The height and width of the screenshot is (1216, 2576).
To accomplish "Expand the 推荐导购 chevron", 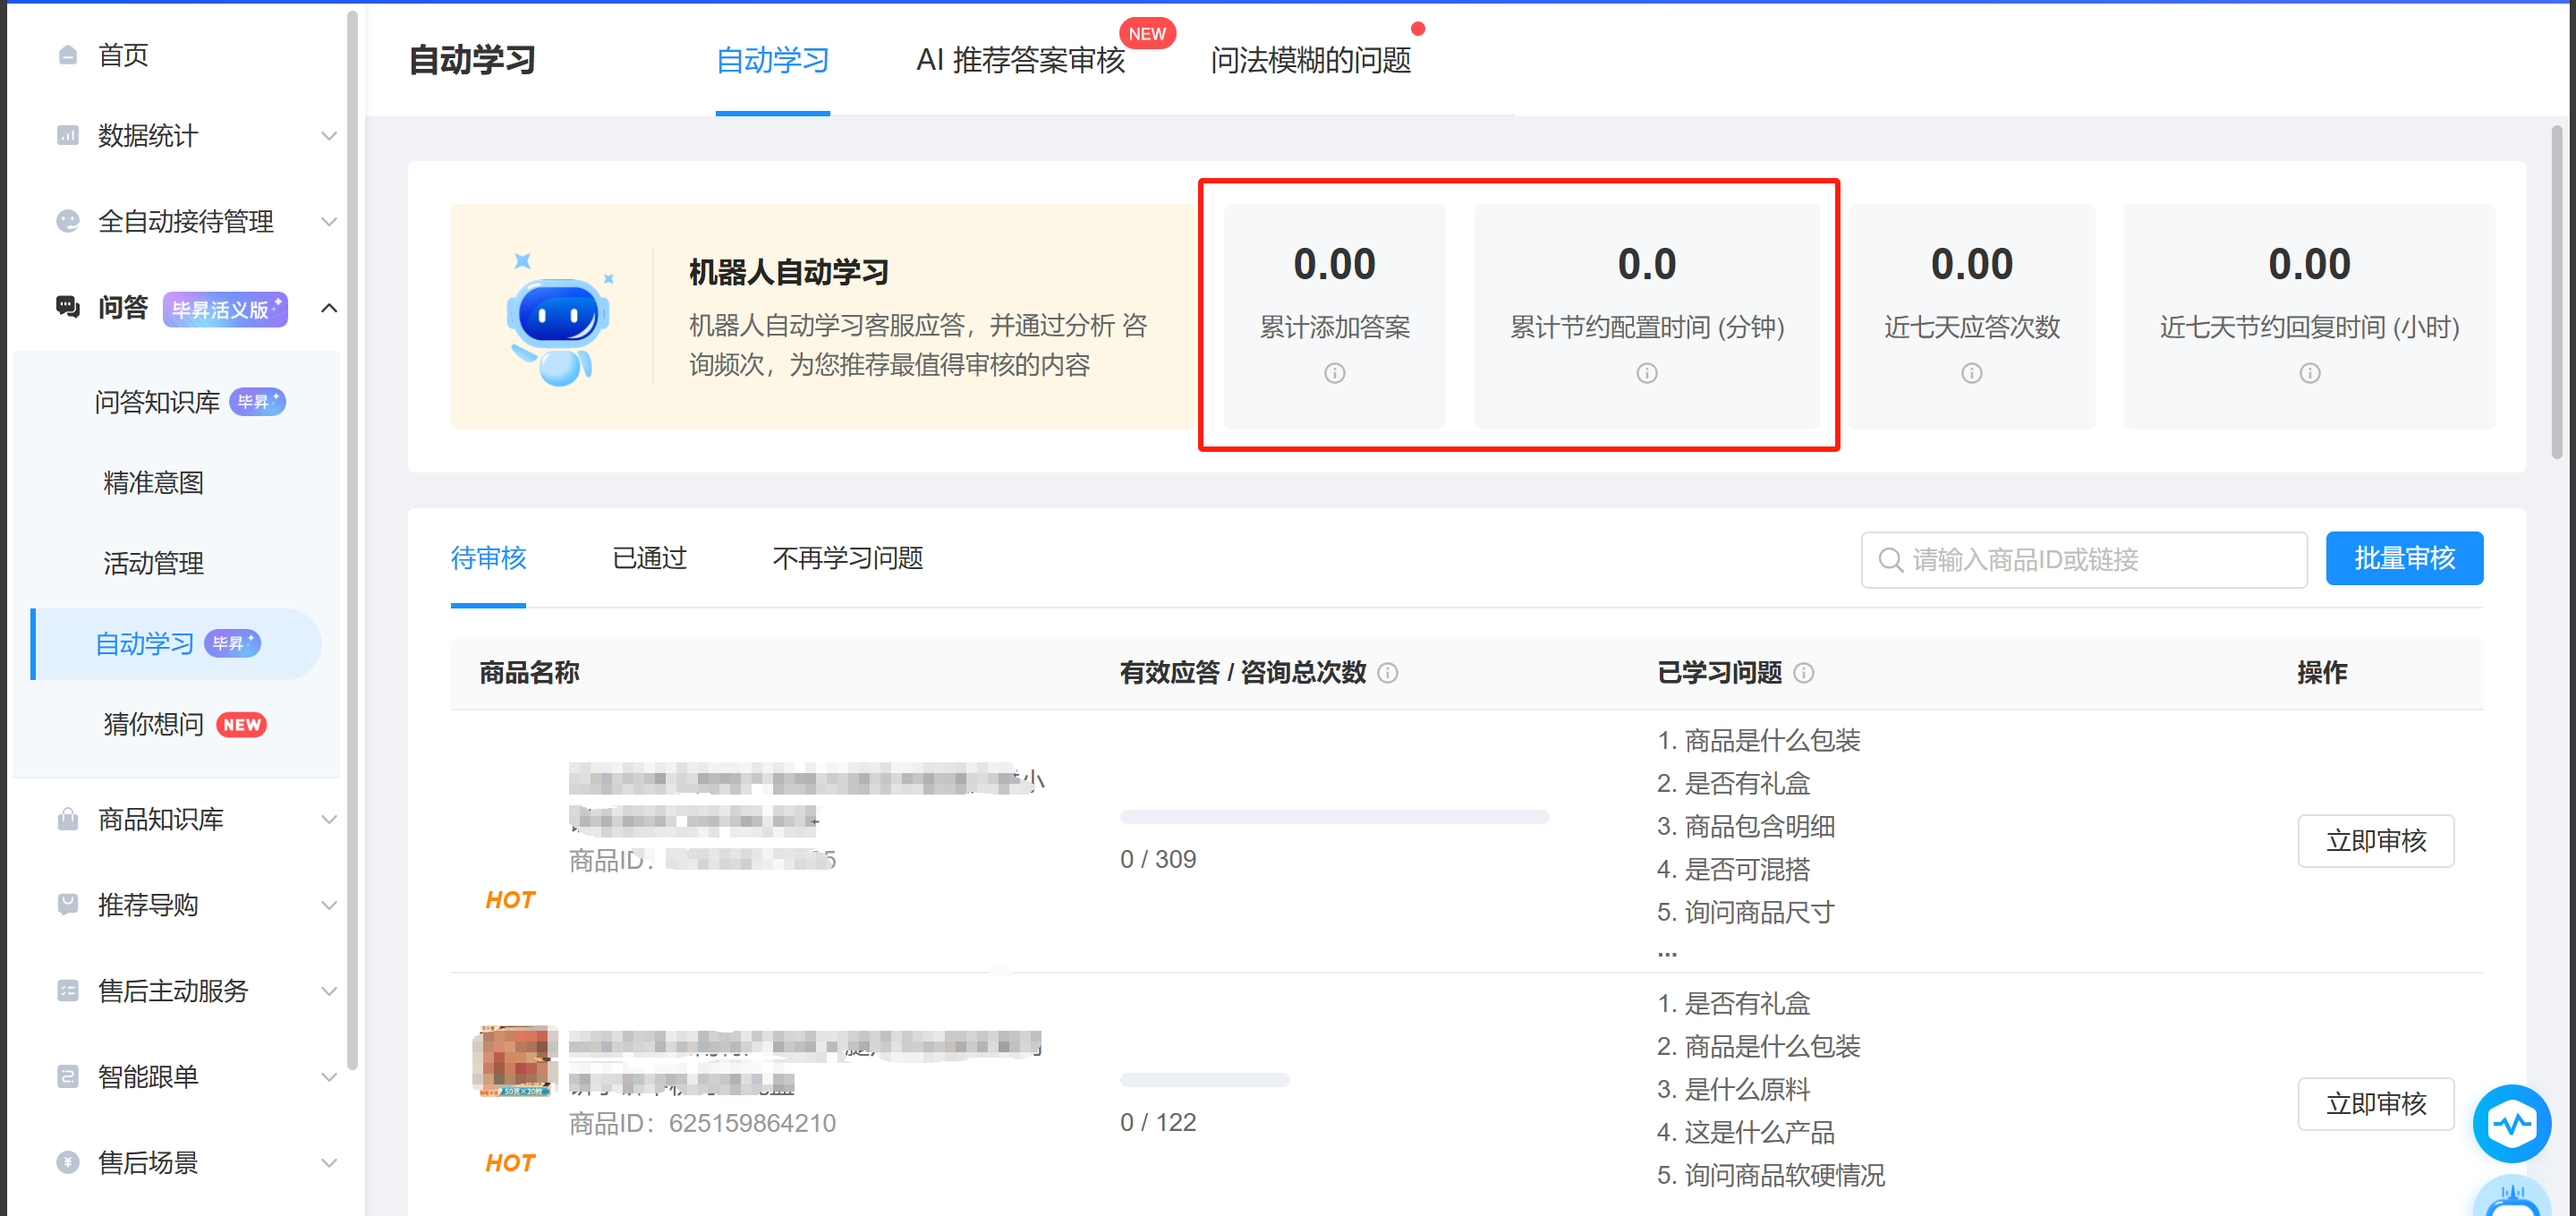I will point(328,905).
